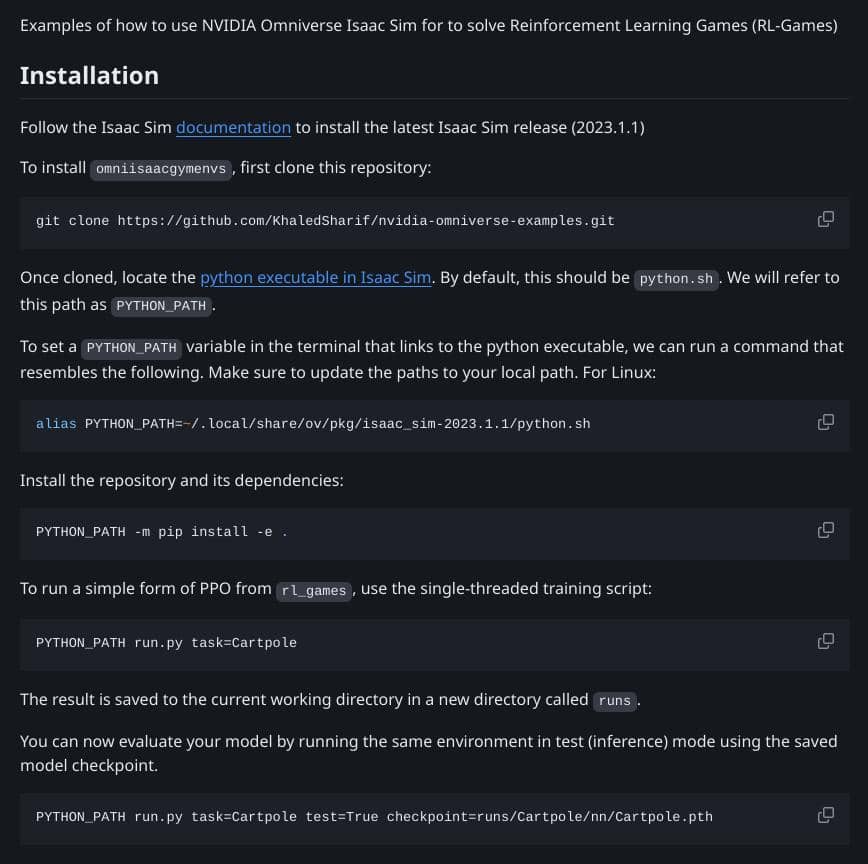This screenshot has width=868, height=864.
Task: Copy the Cartpole training run command
Action: coord(826,641)
